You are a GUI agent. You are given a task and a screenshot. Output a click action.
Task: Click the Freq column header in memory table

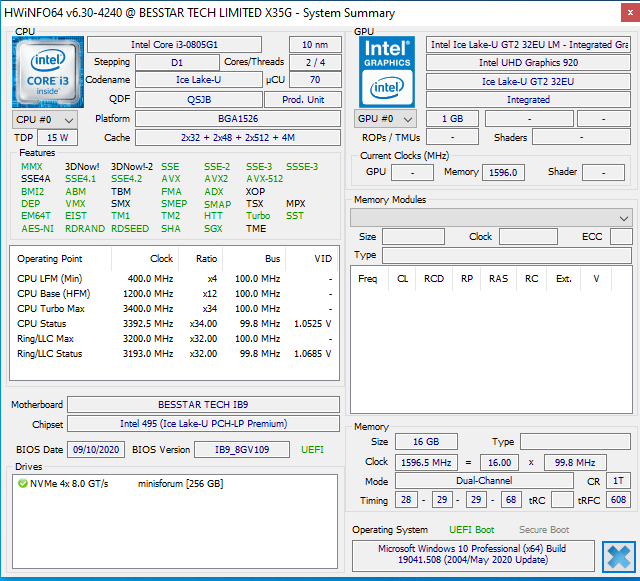click(368, 279)
